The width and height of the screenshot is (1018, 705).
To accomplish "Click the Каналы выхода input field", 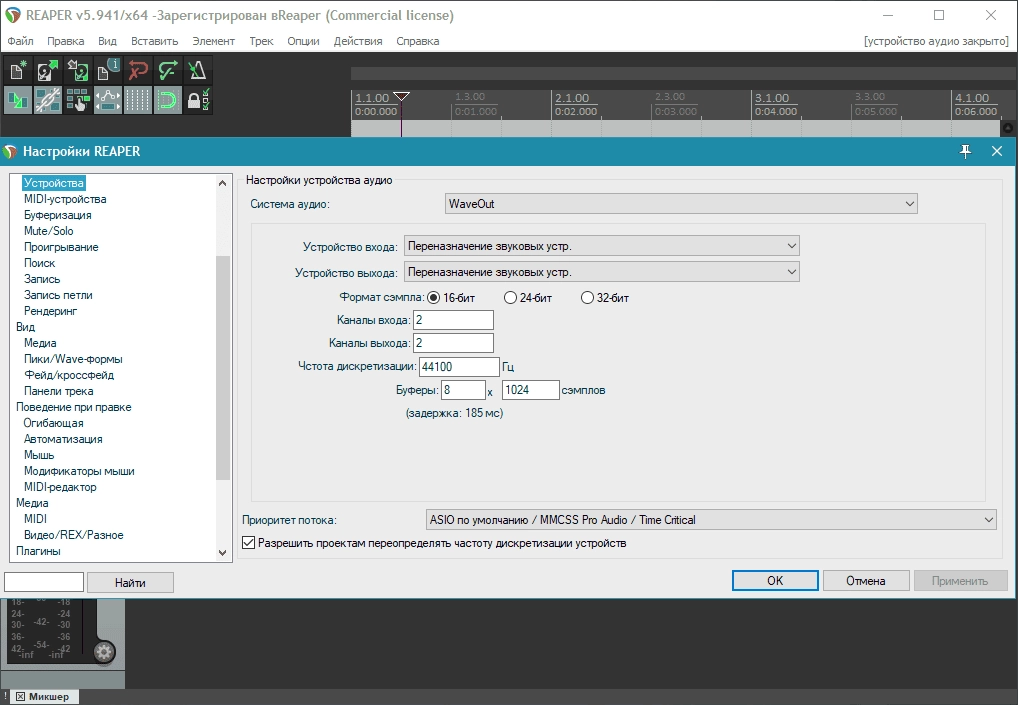I will click(453, 343).
